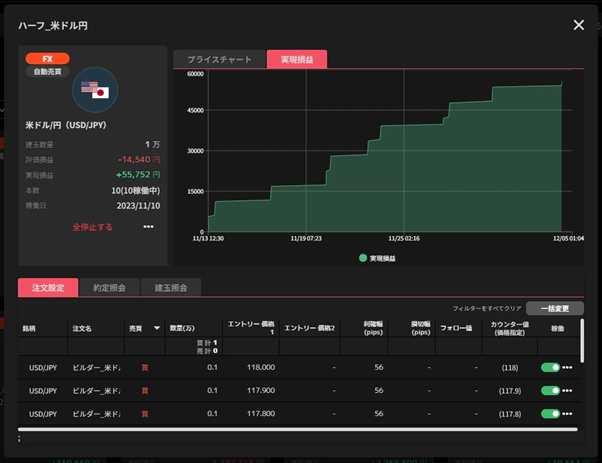The width and height of the screenshot is (602, 463).
Task: Click the 全停止する link
Action: [92, 227]
